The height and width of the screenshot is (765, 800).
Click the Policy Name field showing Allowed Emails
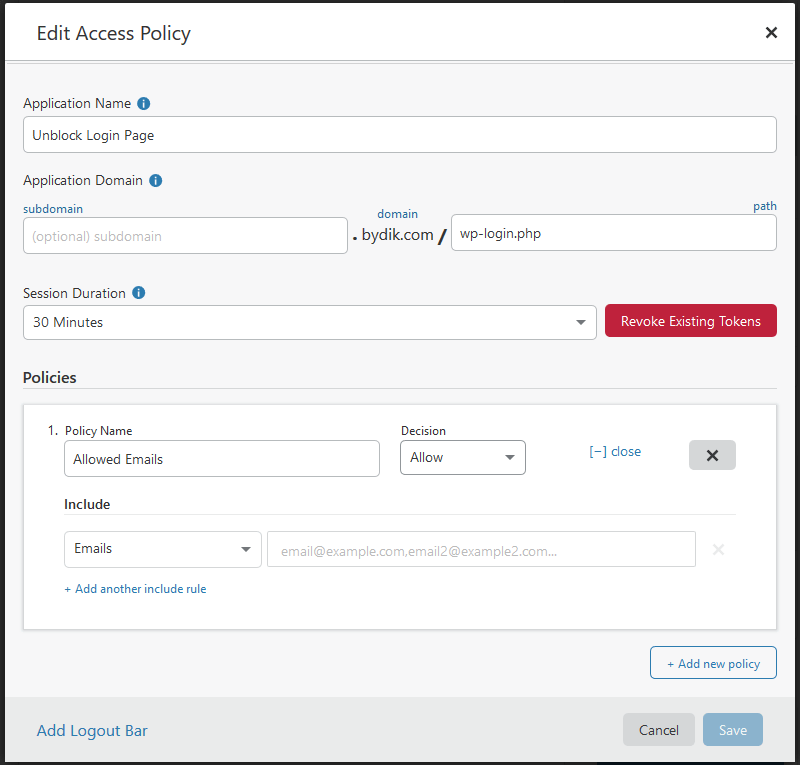click(221, 458)
